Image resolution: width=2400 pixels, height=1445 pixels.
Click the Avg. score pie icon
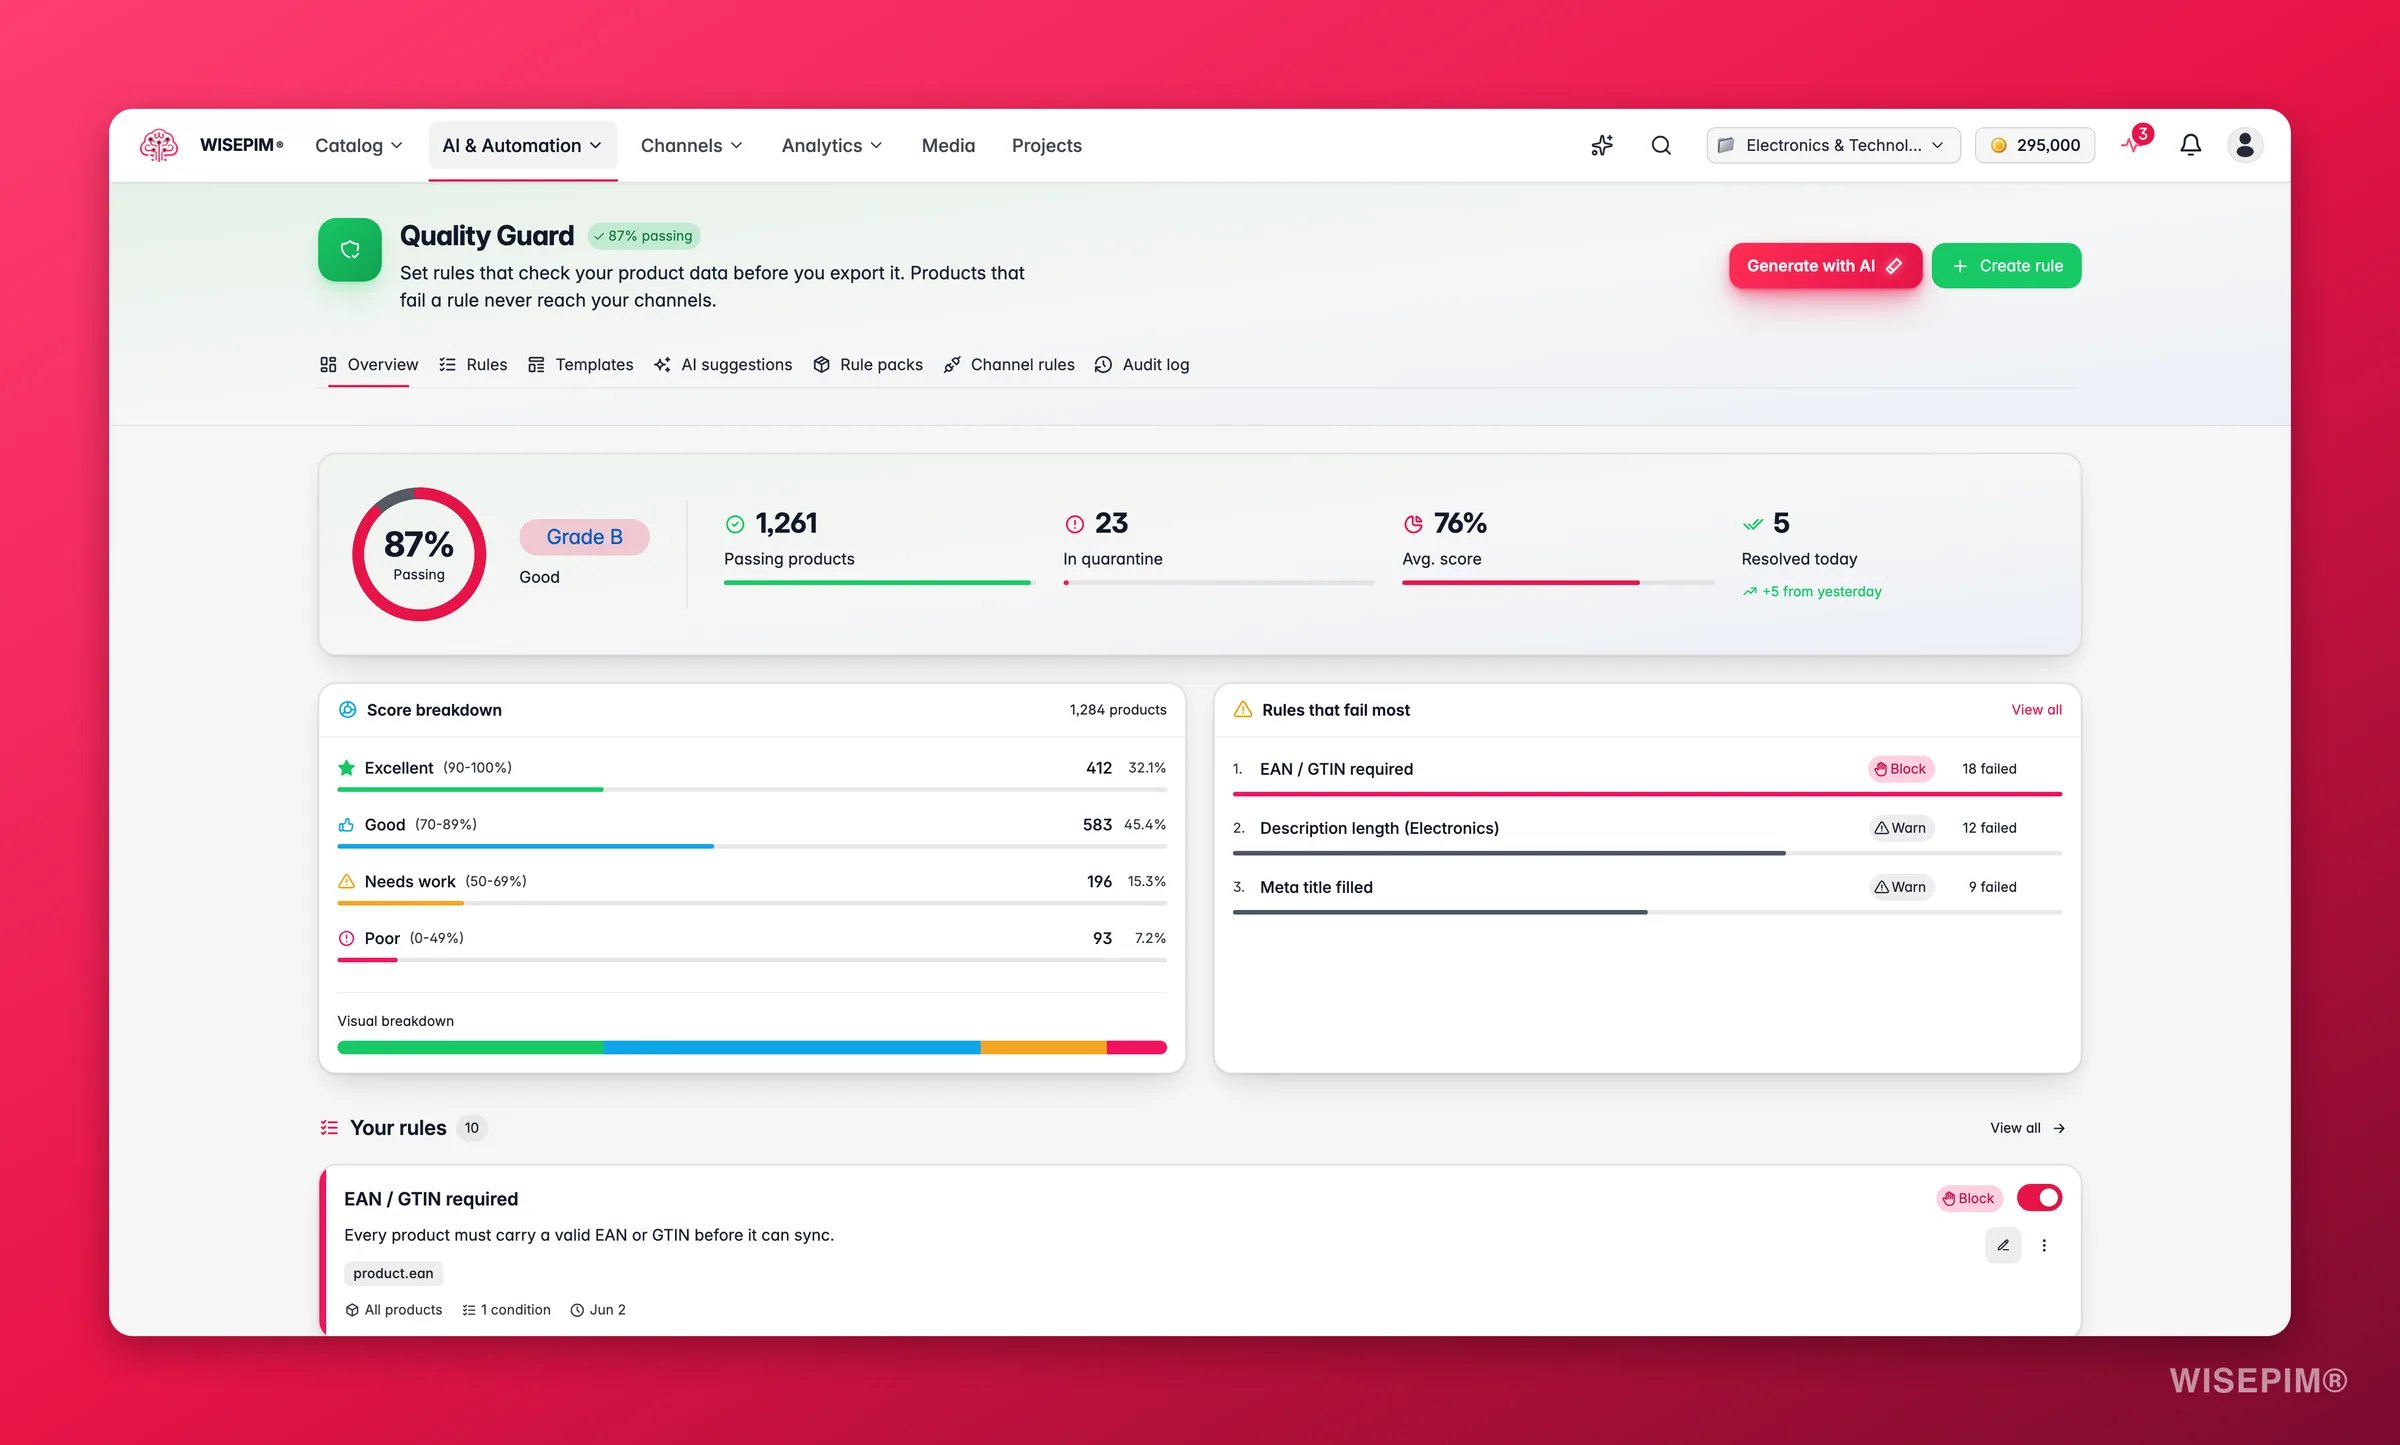[1413, 524]
